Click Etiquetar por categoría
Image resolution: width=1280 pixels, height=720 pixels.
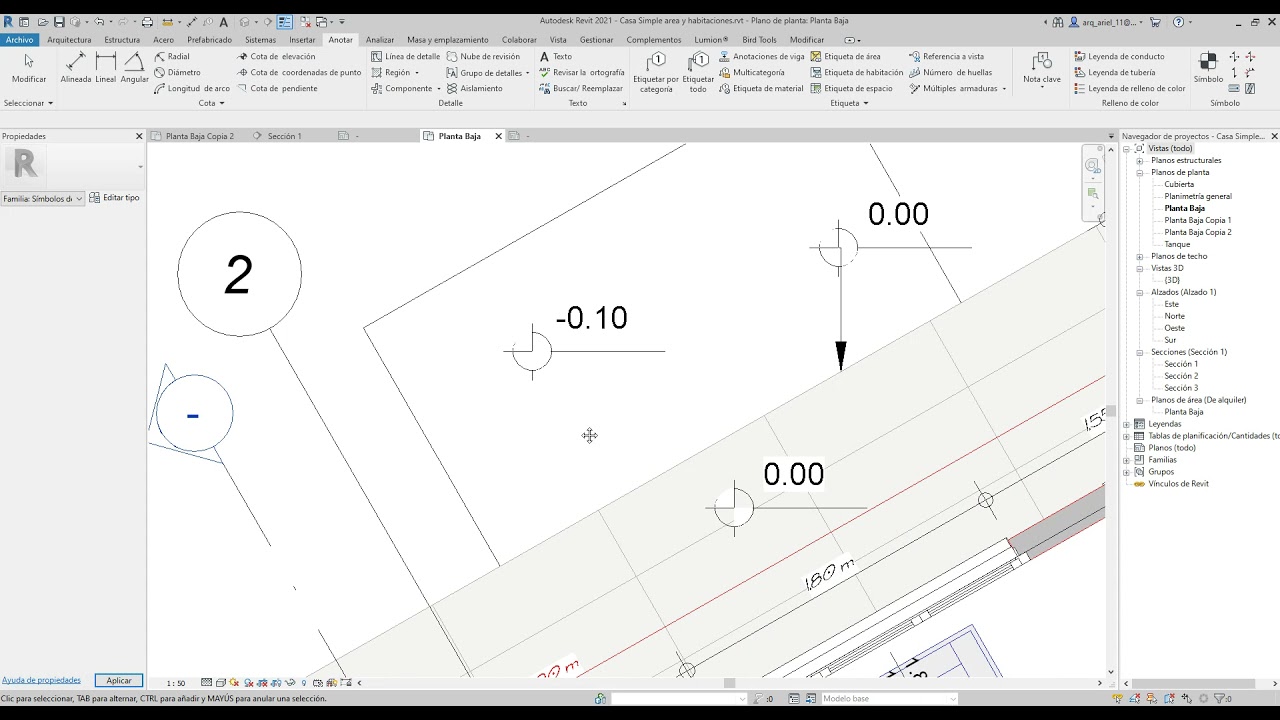click(656, 73)
